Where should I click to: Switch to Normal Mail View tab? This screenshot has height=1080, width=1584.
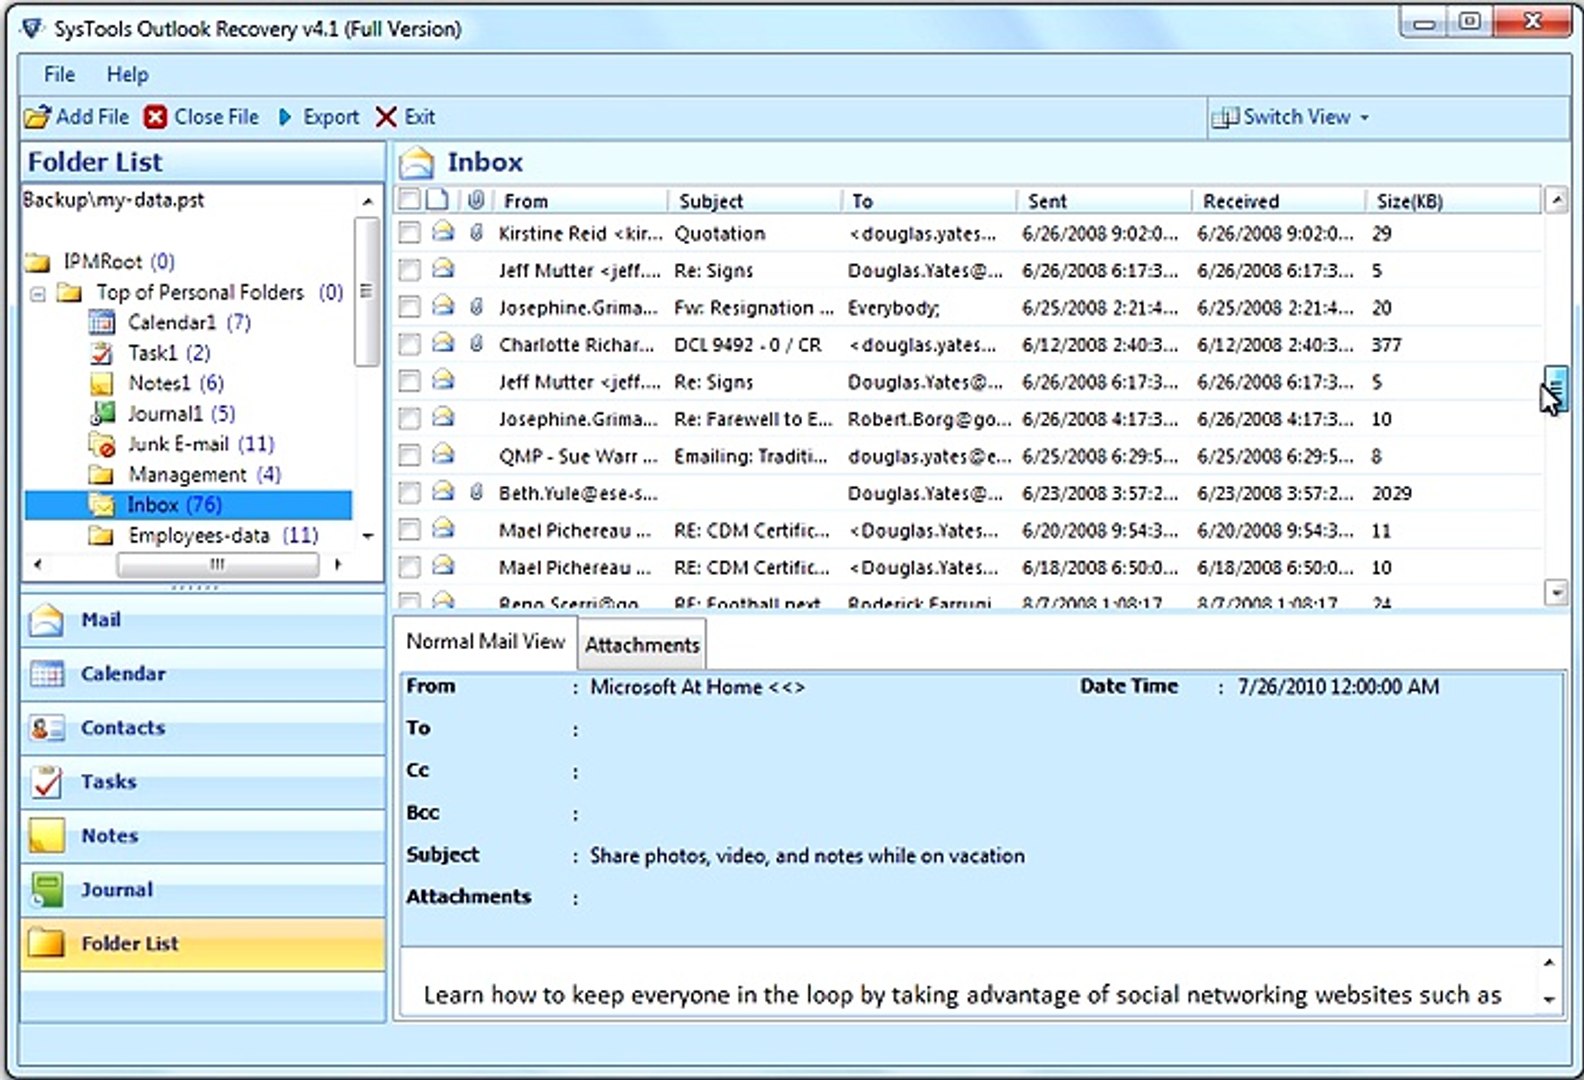[x=486, y=642]
